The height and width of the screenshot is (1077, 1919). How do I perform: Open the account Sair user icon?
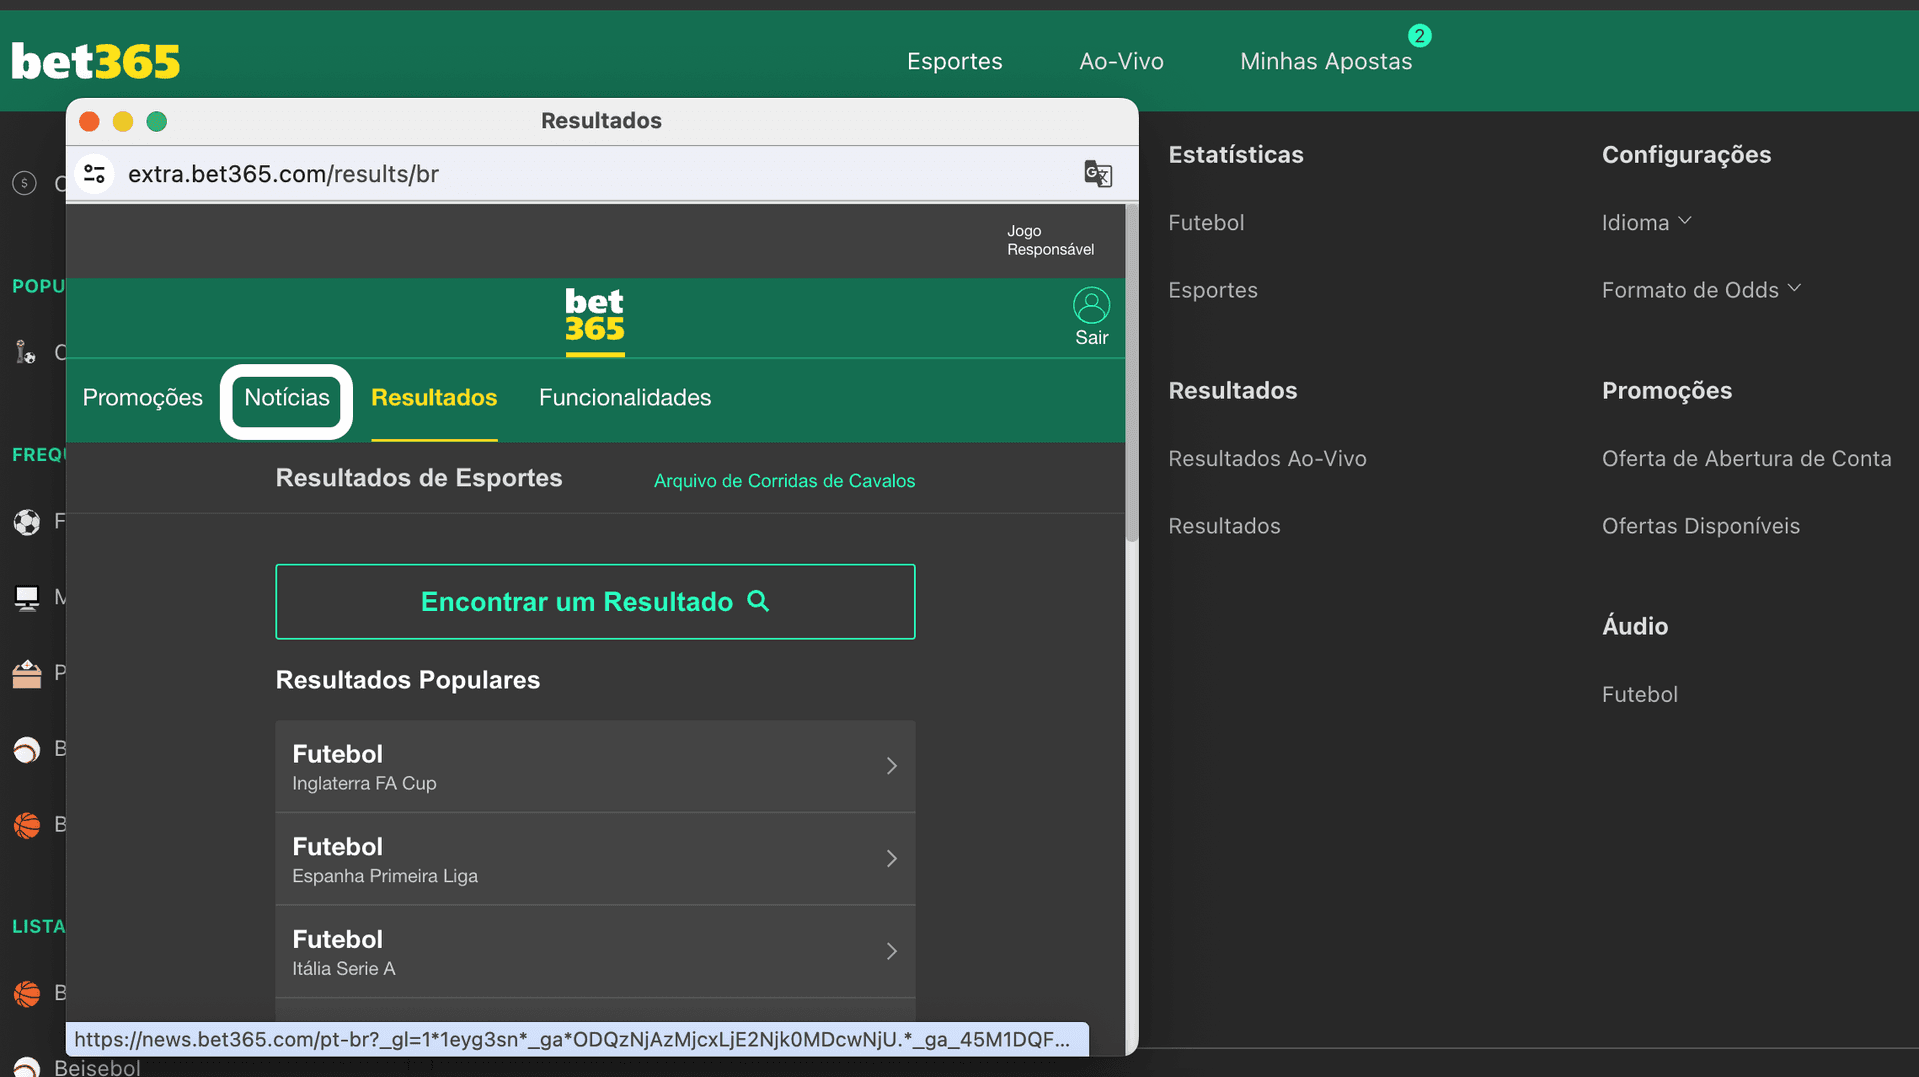coord(1091,305)
